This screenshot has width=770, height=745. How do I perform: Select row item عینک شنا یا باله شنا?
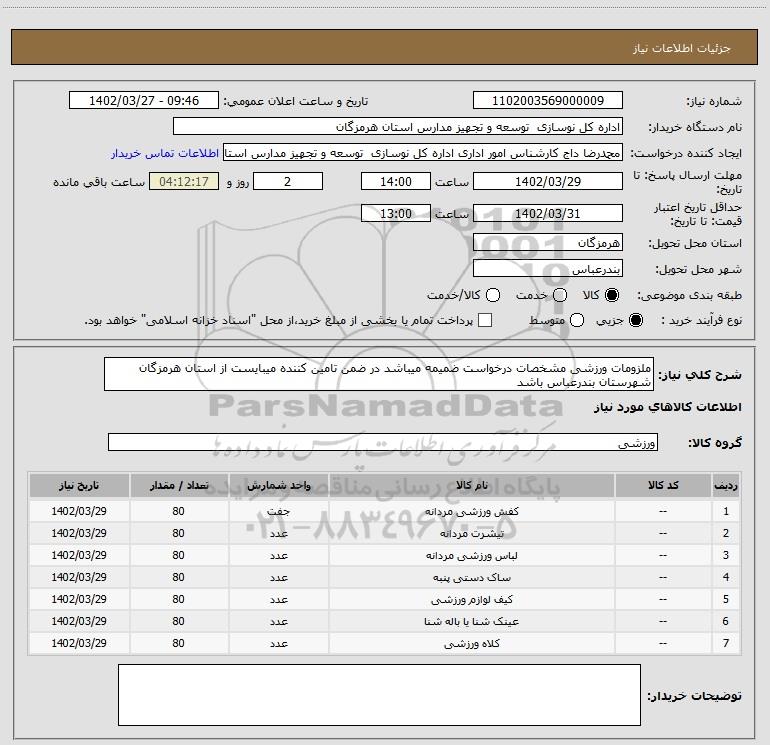point(471,622)
